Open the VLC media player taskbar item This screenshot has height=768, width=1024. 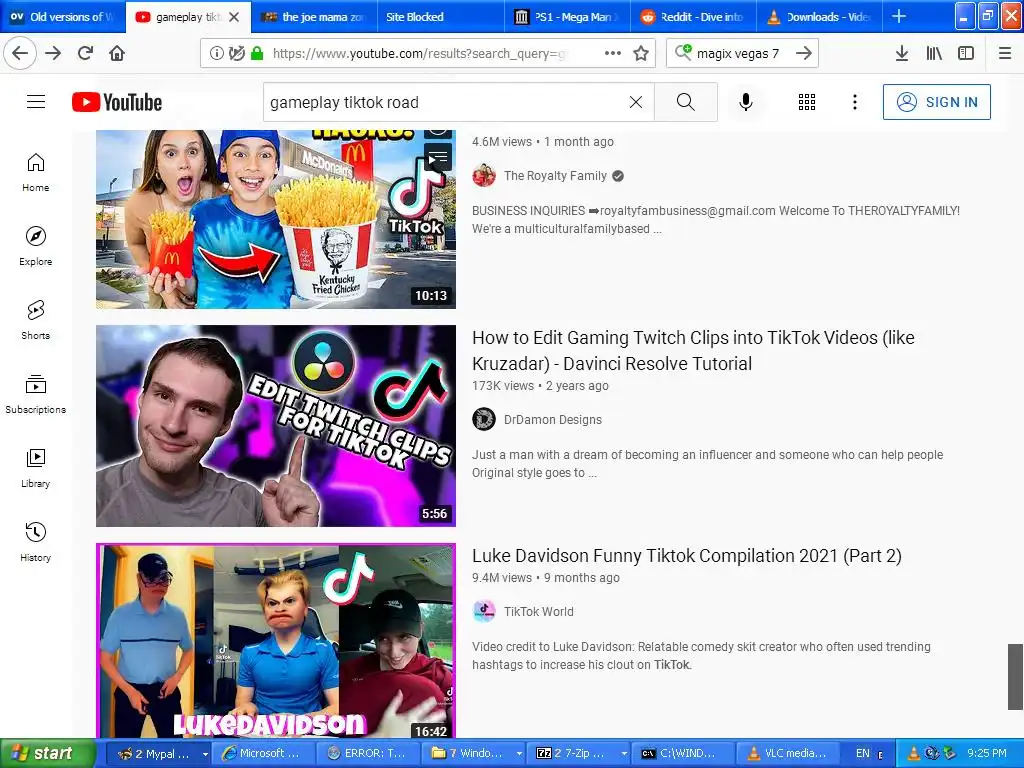coord(788,754)
